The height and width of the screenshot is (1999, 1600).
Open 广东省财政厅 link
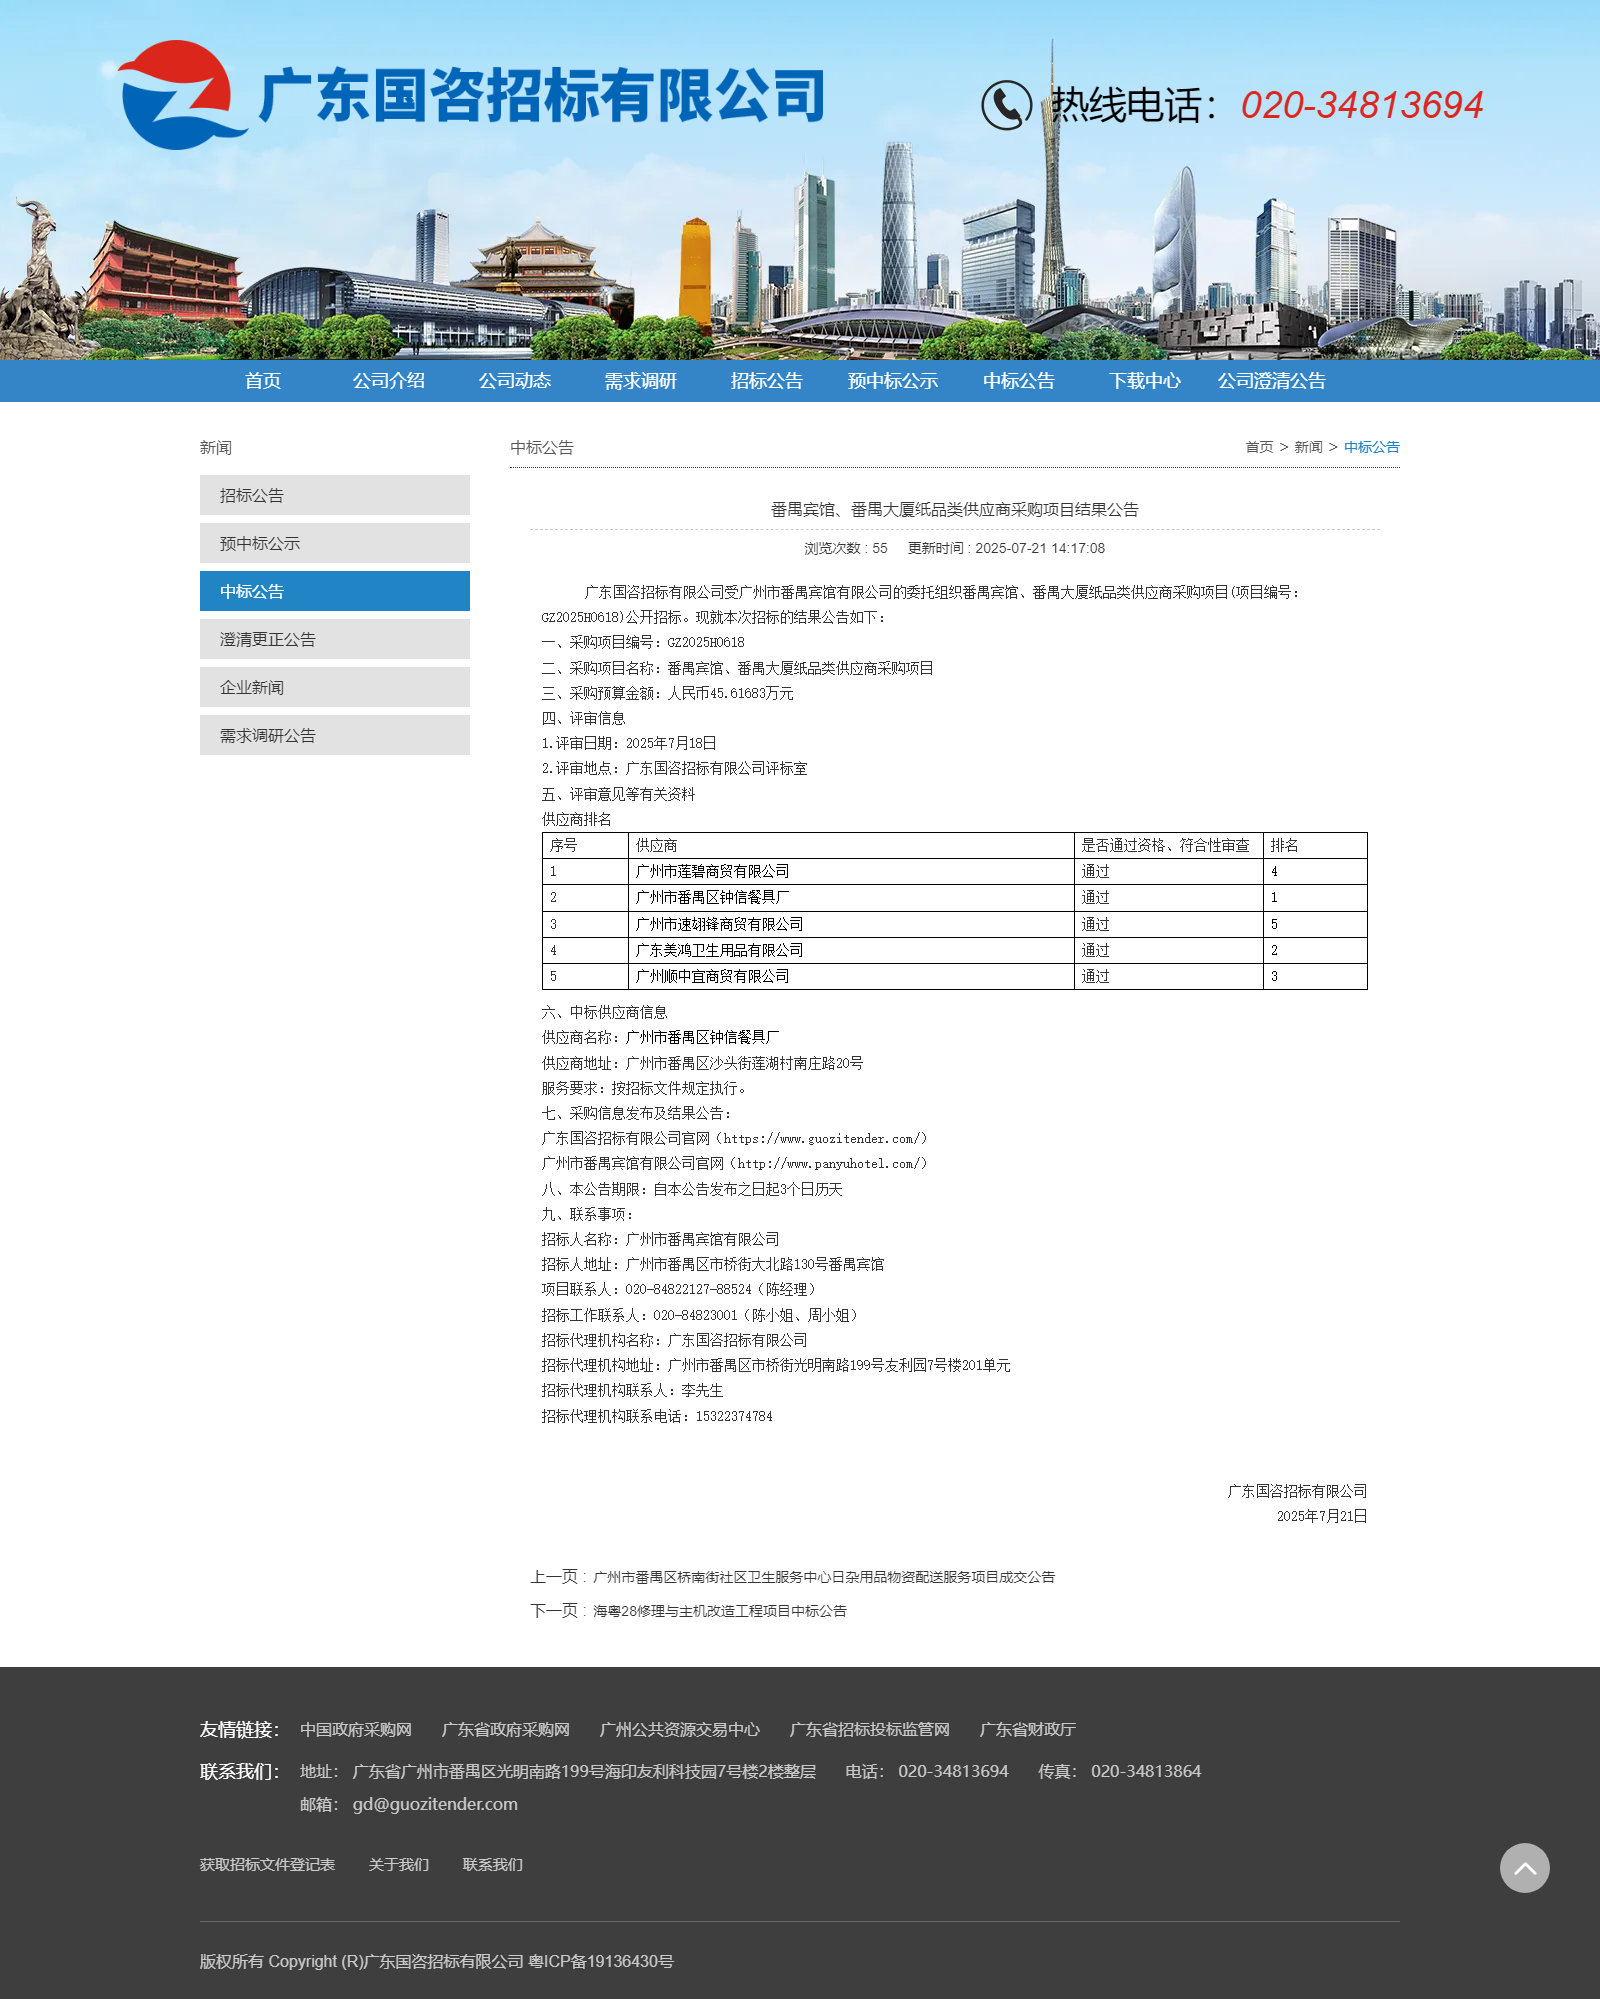[x=1028, y=1729]
